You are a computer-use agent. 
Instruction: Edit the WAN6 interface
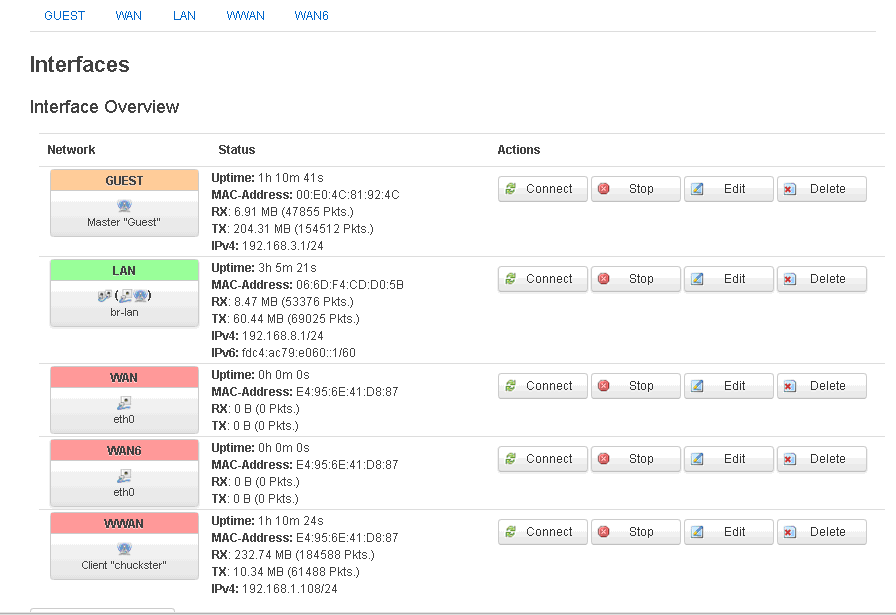point(729,459)
